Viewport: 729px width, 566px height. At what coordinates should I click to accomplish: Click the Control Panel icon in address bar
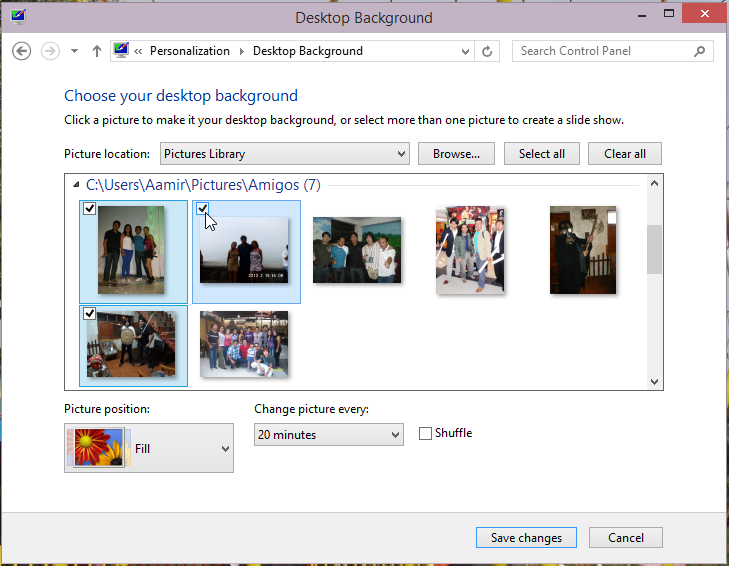(122, 51)
